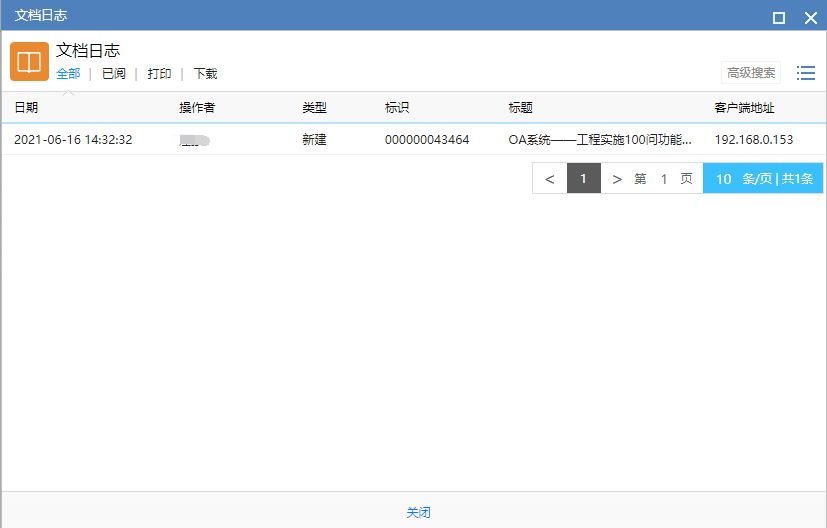Switch to the 已阅 tab
Screen dimensions: 827x528
click(x=114, y=74)
